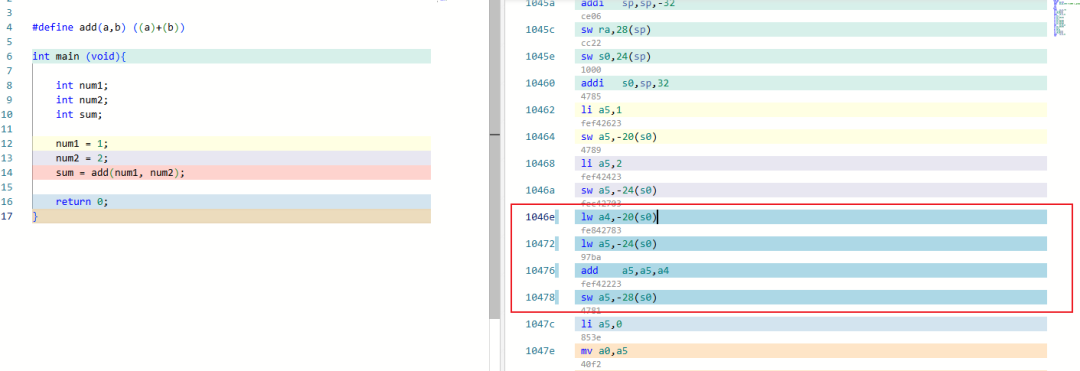Click the #define add(a,b) macro line
The image size is (1080, 371).
[109, 28]
